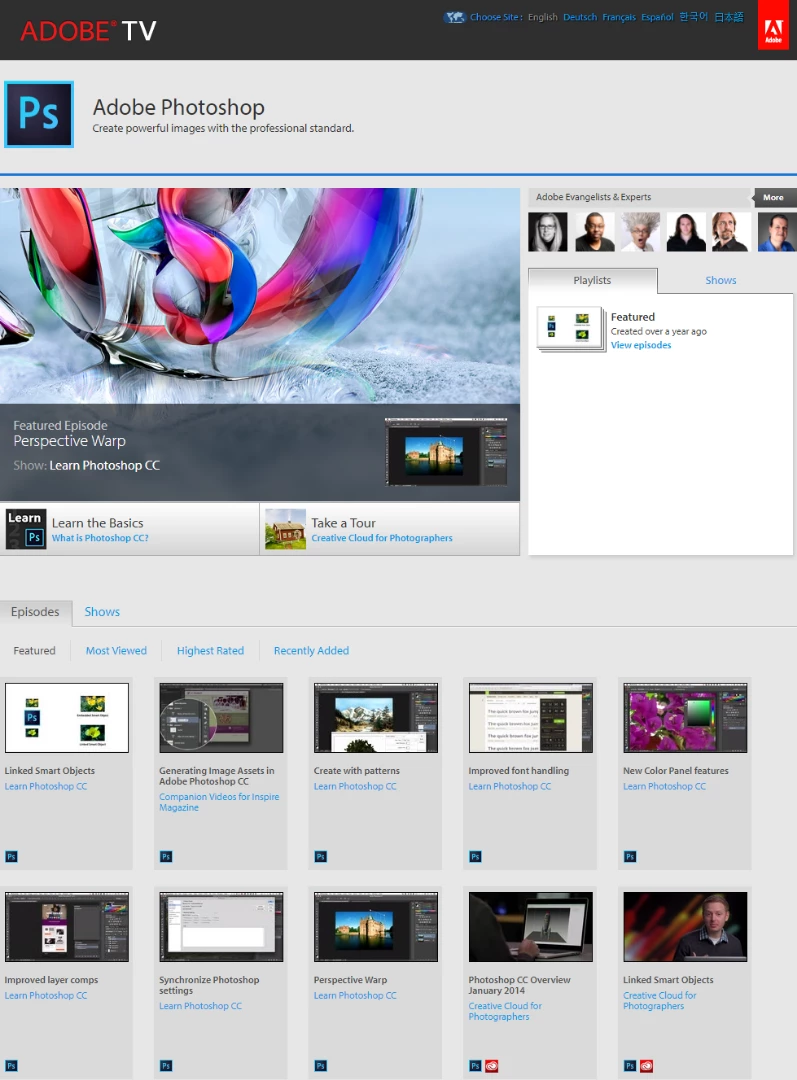Switch site language to Français
This screenshot has height=1080, width=797.
click(x=619, y=17)
